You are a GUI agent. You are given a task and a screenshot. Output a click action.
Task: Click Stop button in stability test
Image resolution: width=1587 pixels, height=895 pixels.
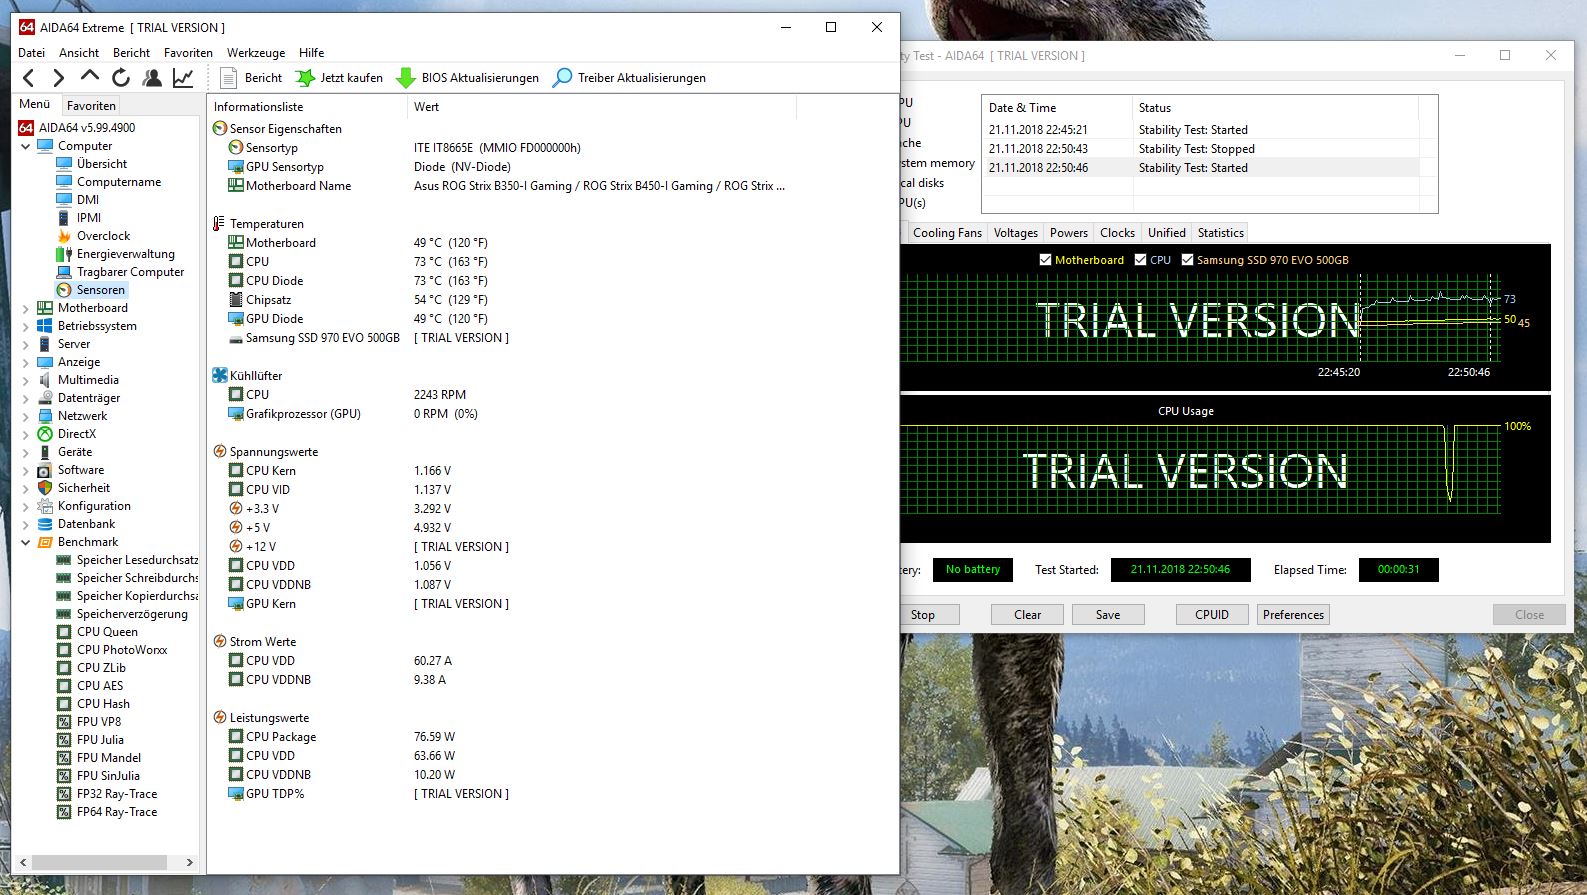tap(930, 615)
